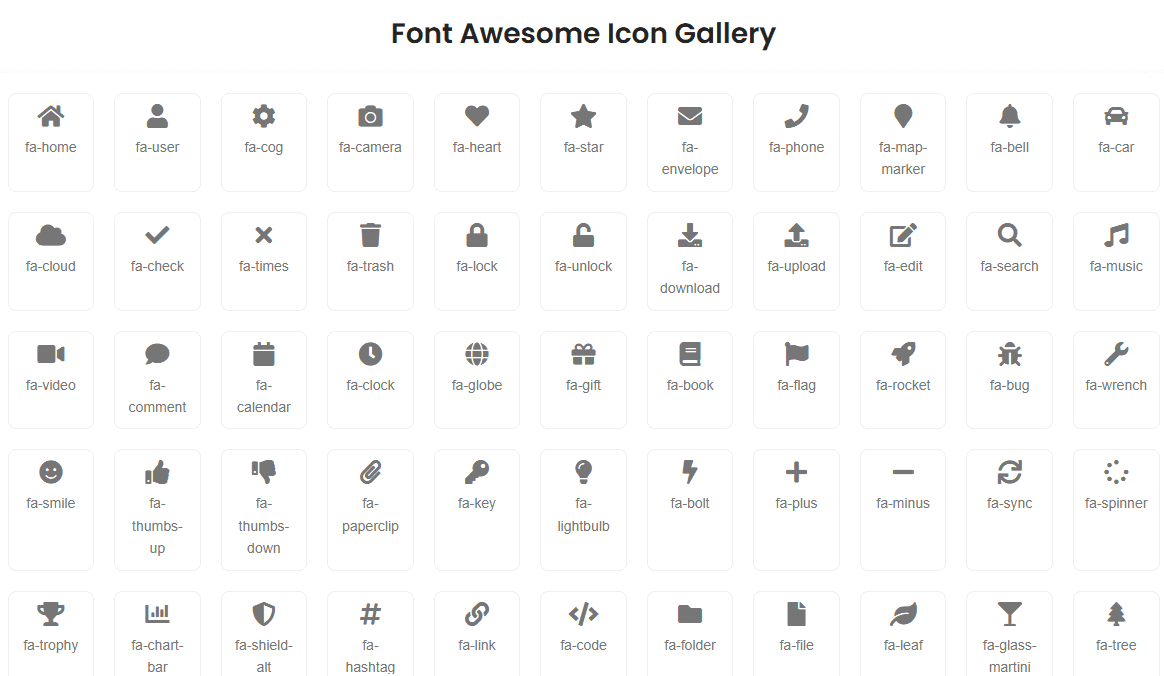Select the fa-glass-martini icon

point(1010,614)
